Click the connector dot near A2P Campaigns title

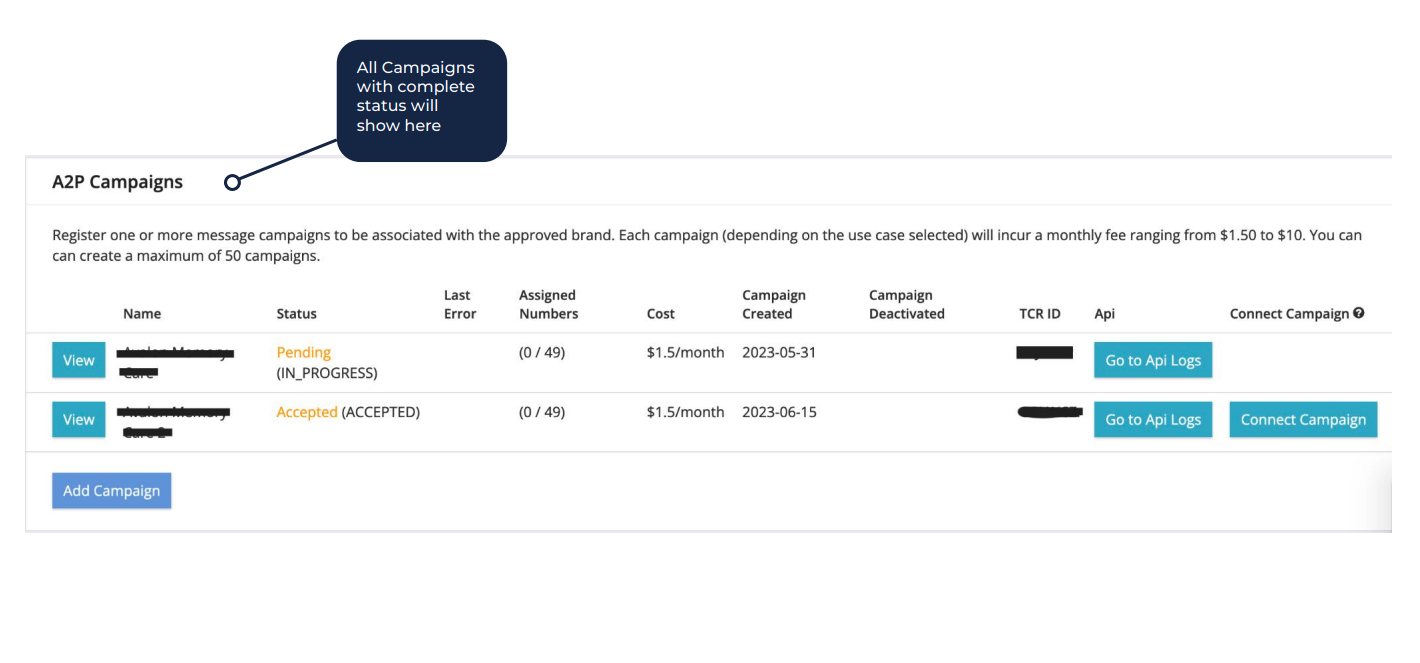[232, 182]
